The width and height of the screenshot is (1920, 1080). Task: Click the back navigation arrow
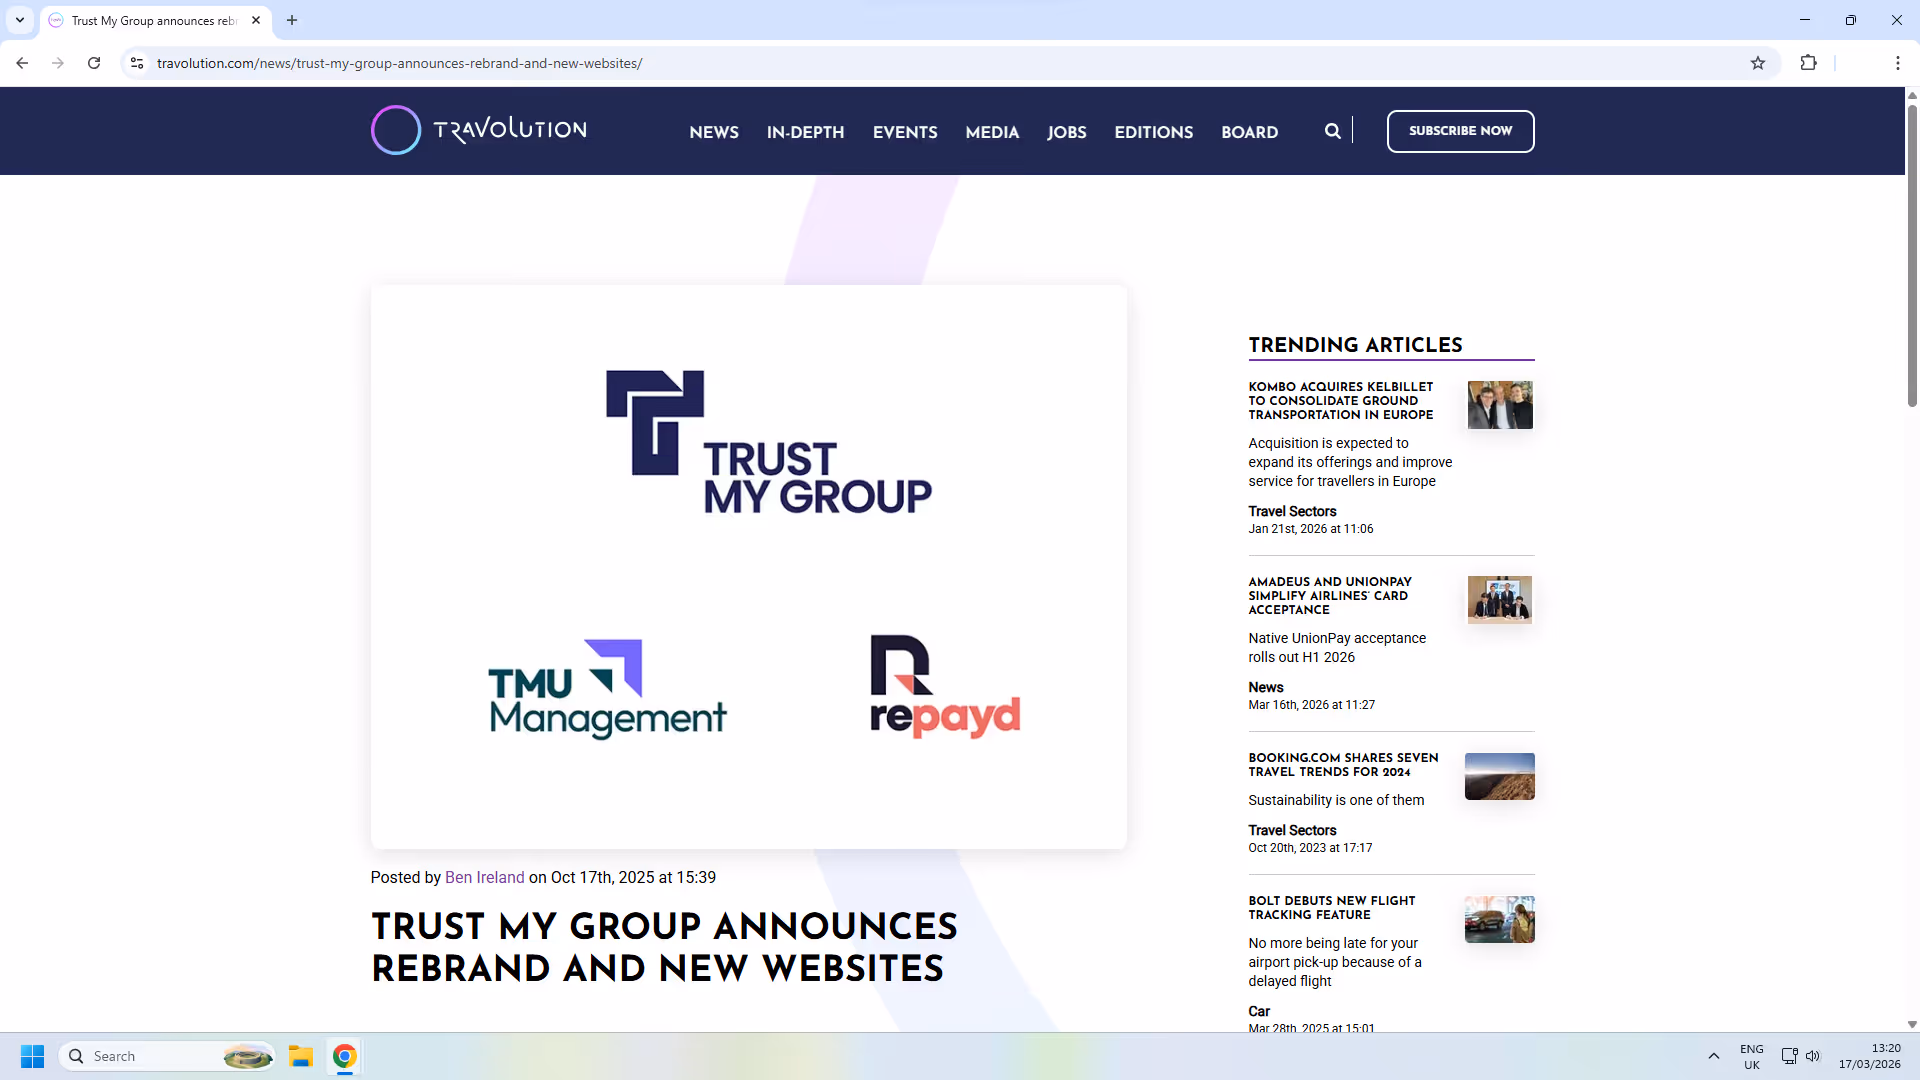22,63
